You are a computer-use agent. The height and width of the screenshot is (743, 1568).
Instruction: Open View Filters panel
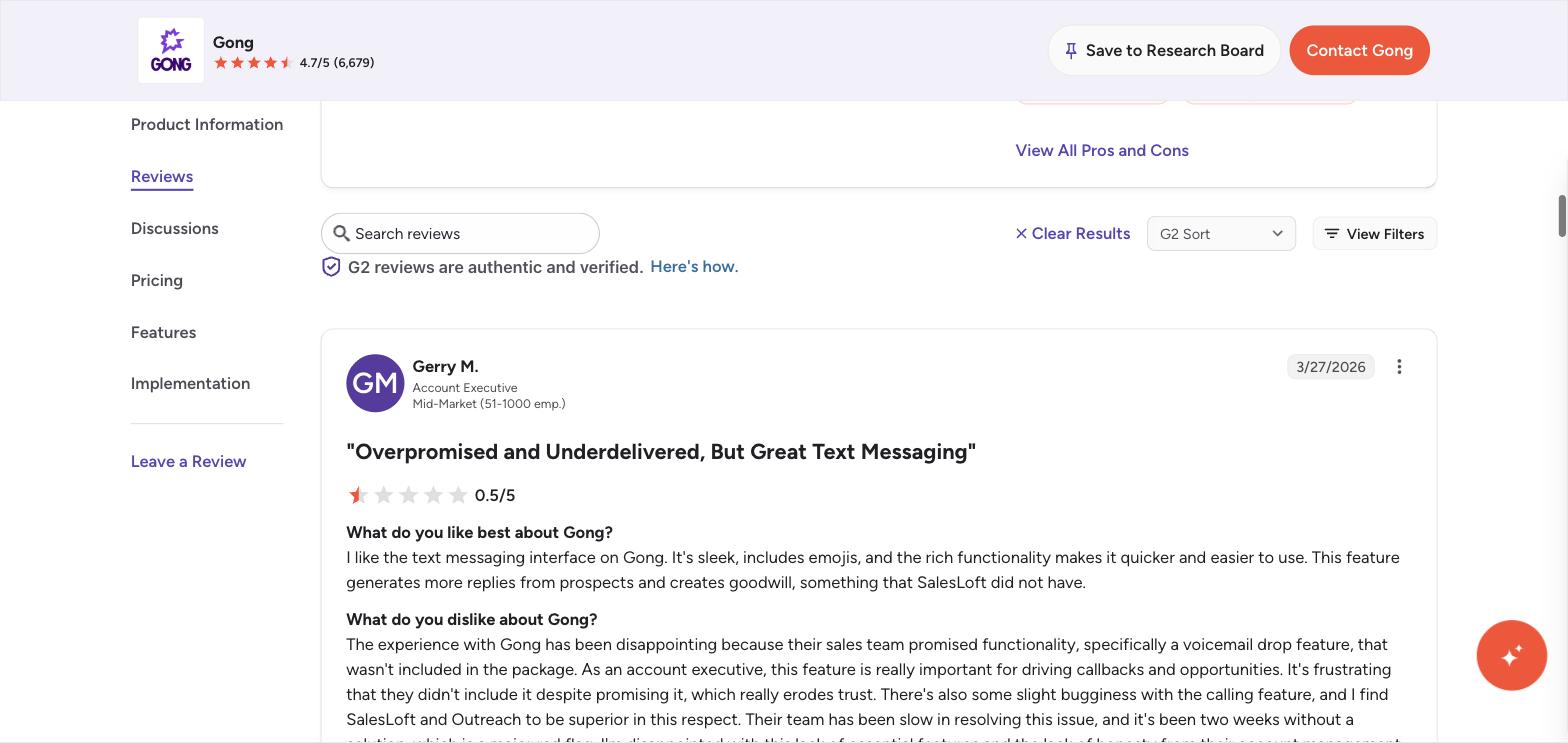[1374, 233]
